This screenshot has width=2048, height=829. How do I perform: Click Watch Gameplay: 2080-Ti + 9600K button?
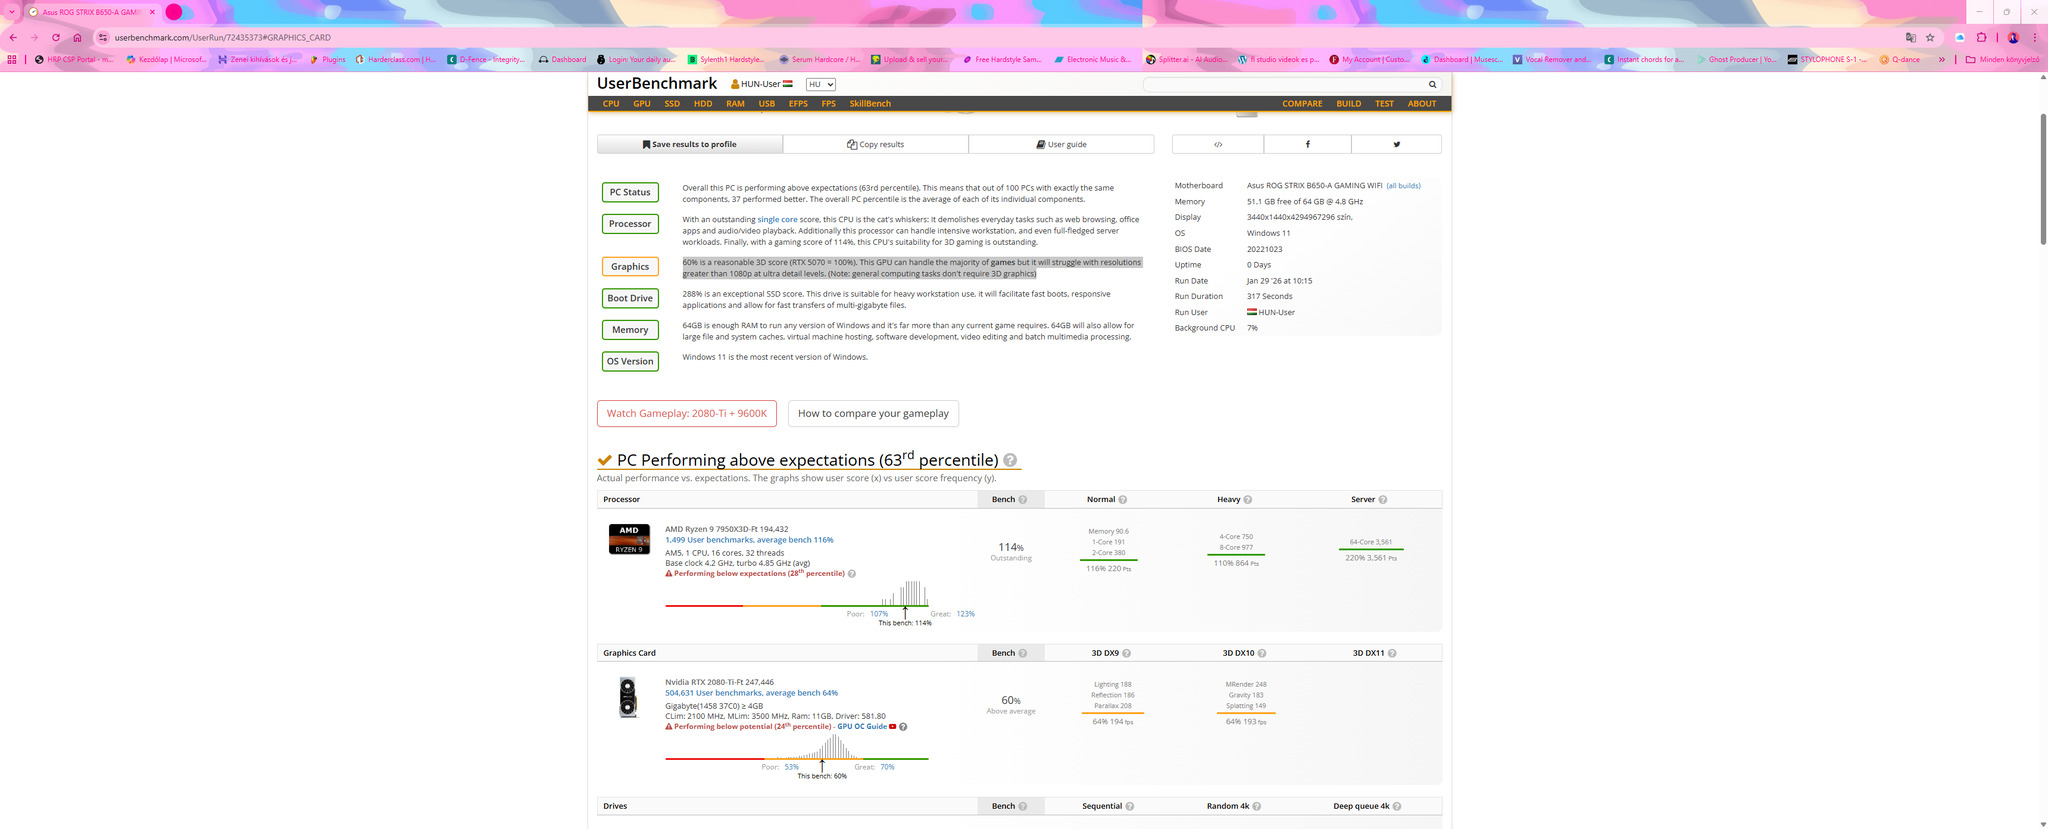coord(686,413)
